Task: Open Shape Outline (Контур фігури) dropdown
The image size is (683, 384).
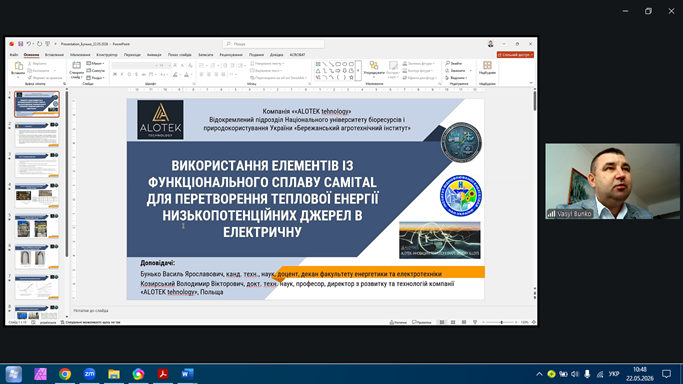Action: point(417,71)
